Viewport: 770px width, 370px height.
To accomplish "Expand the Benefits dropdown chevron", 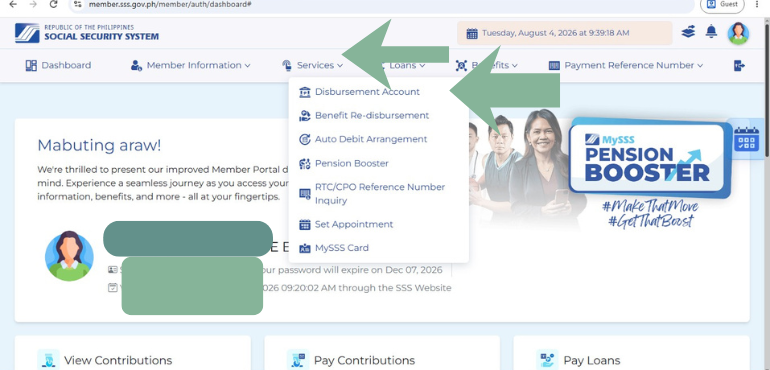I will tap(514, 65).
